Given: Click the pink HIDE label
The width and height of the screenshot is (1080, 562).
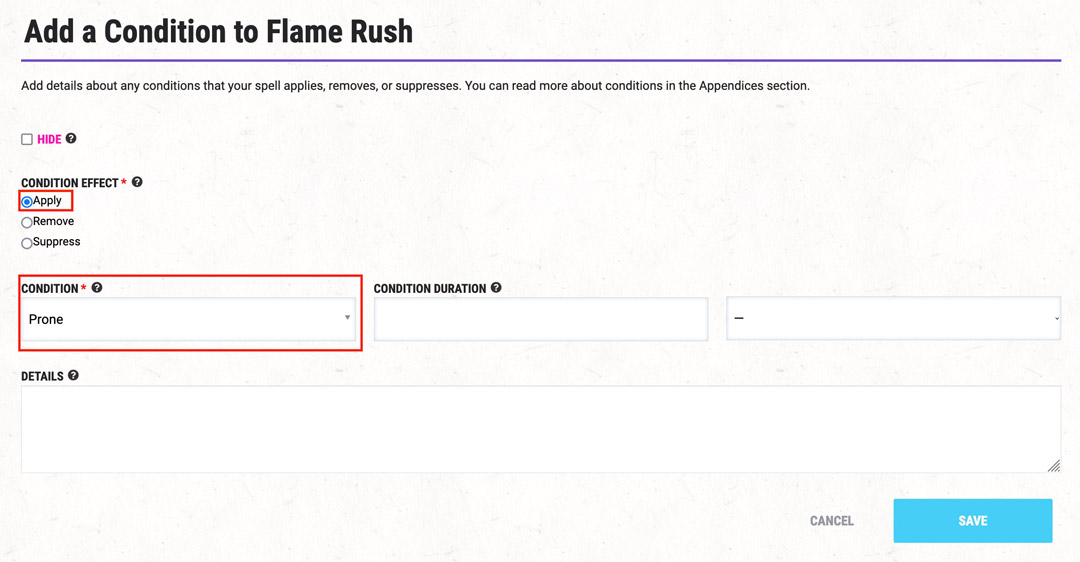Looking at the screenshot, I should click(x=49, y=139).
